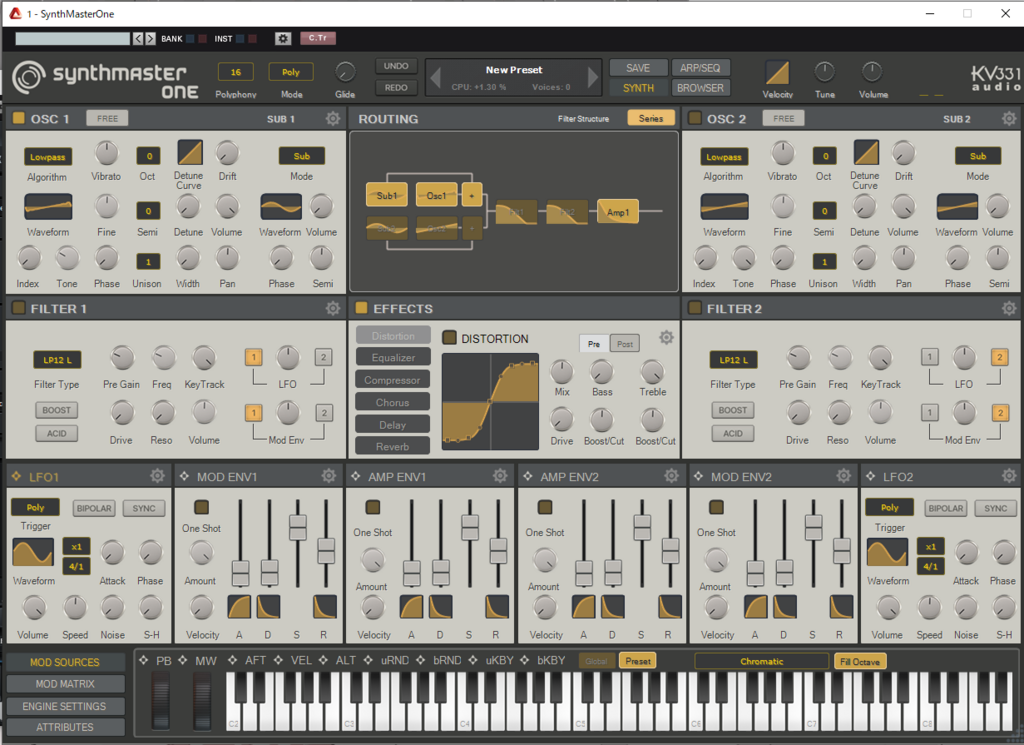This screenshot has width=1024, height=745.
Task: Click the SUB 1 waveform display
Action: pos(281,207)
